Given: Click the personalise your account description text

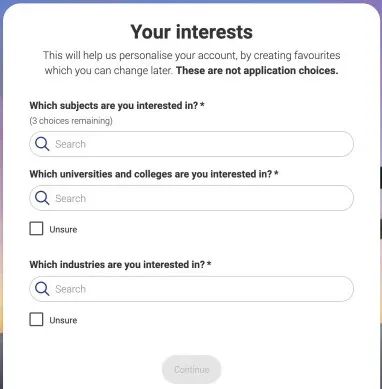Looking at the screenshot, I should click(191, 63).
